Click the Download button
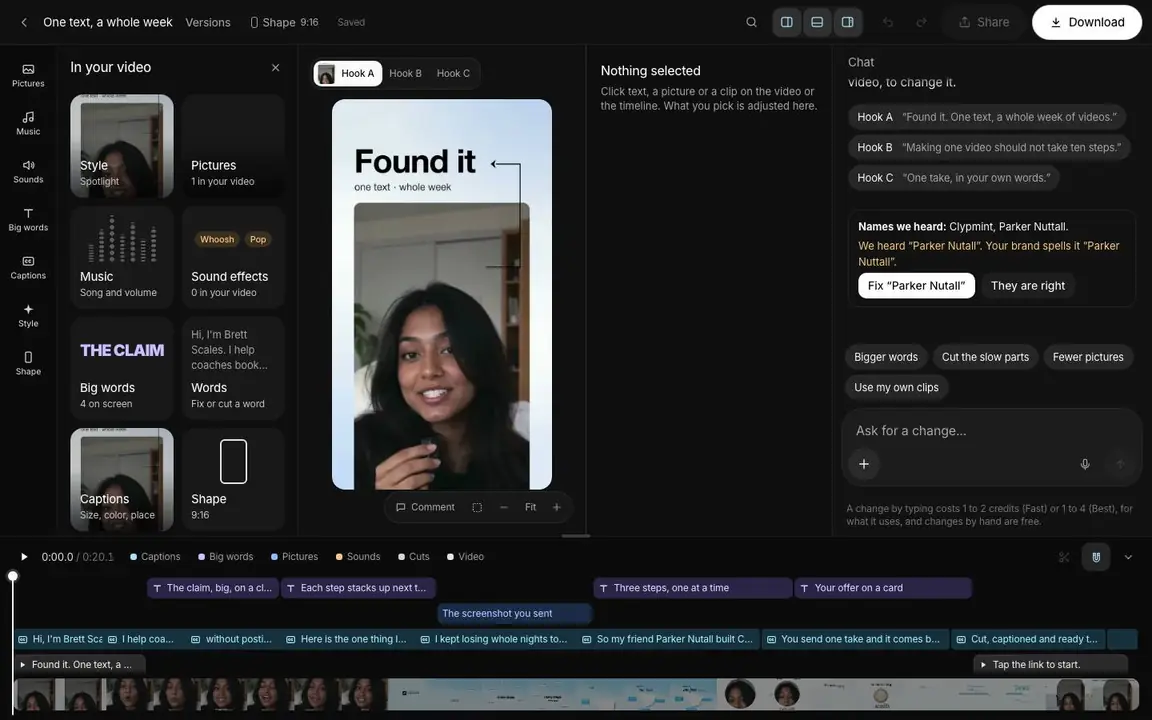Image resolution: width=1152 pixels, height=720 pixels. click(1087, 22)
